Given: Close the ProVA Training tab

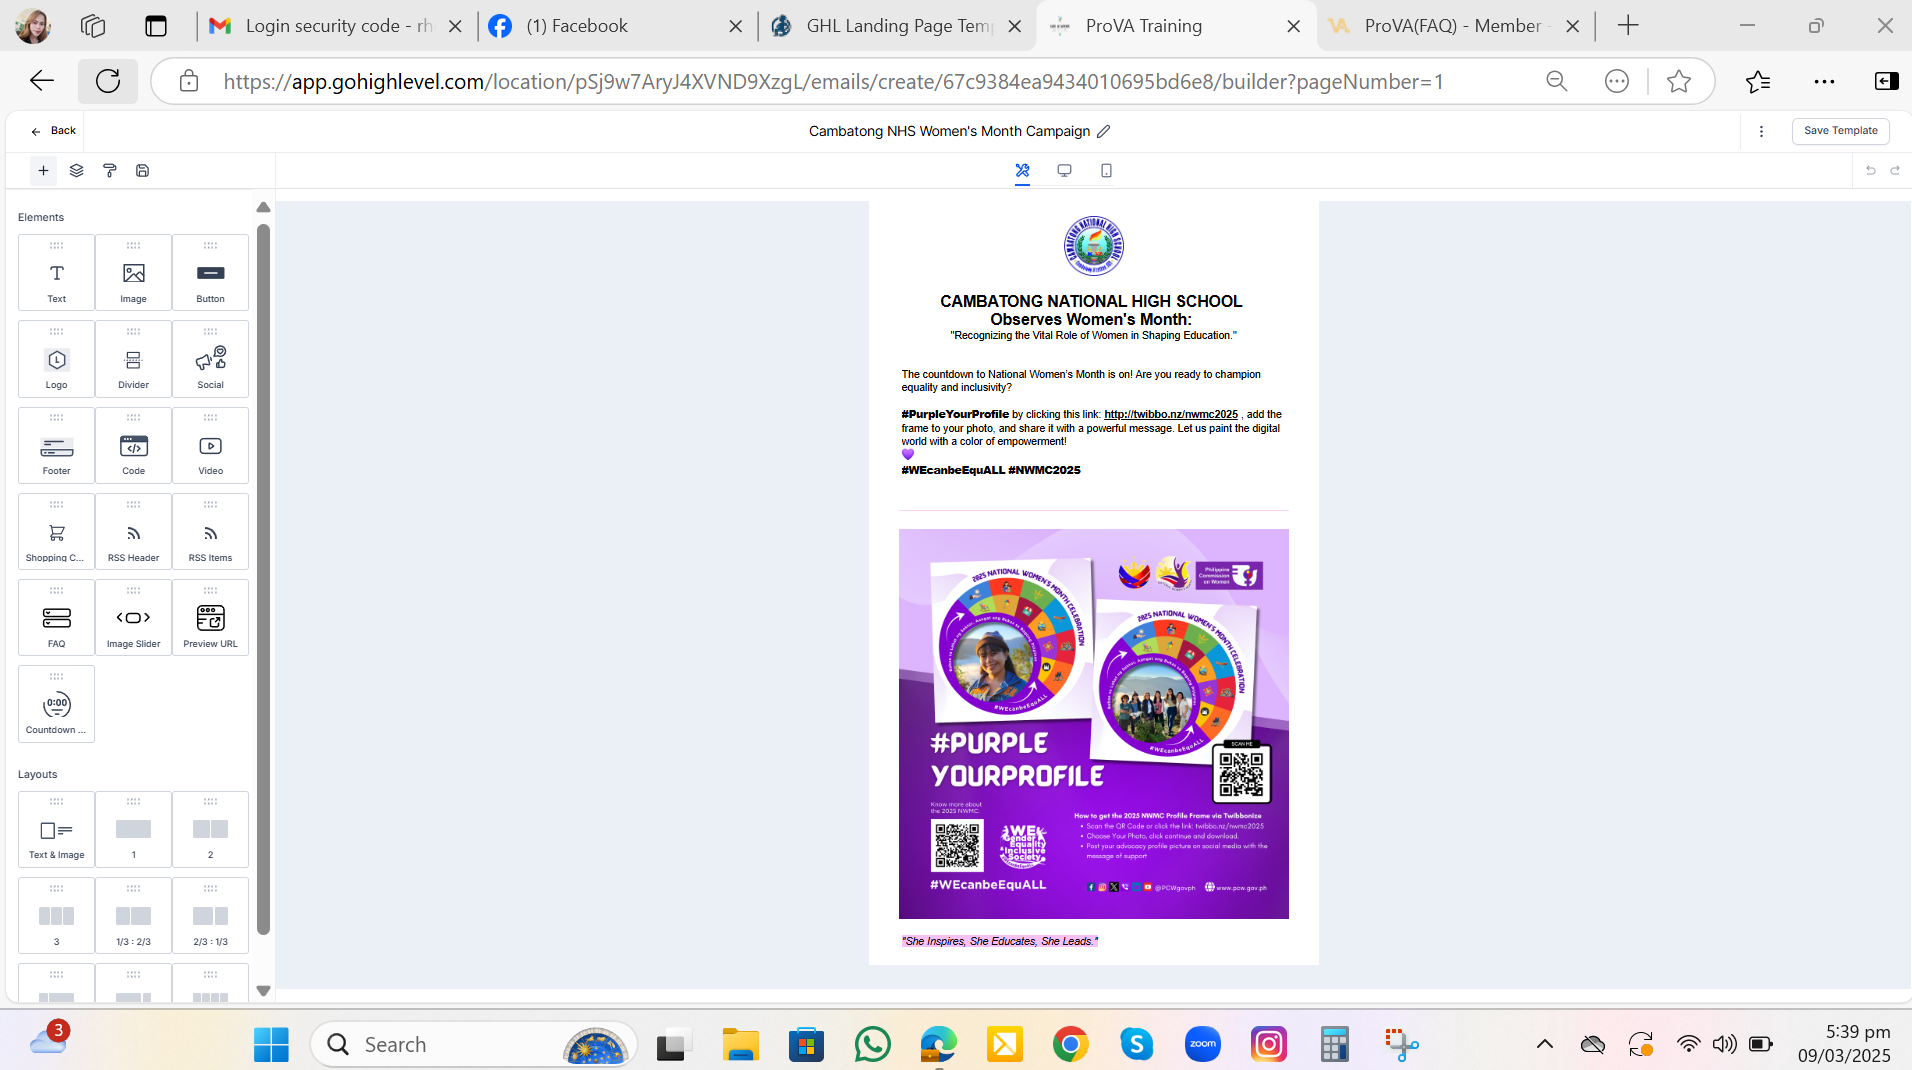Looking at the screenshot, I should (1293, 26).
